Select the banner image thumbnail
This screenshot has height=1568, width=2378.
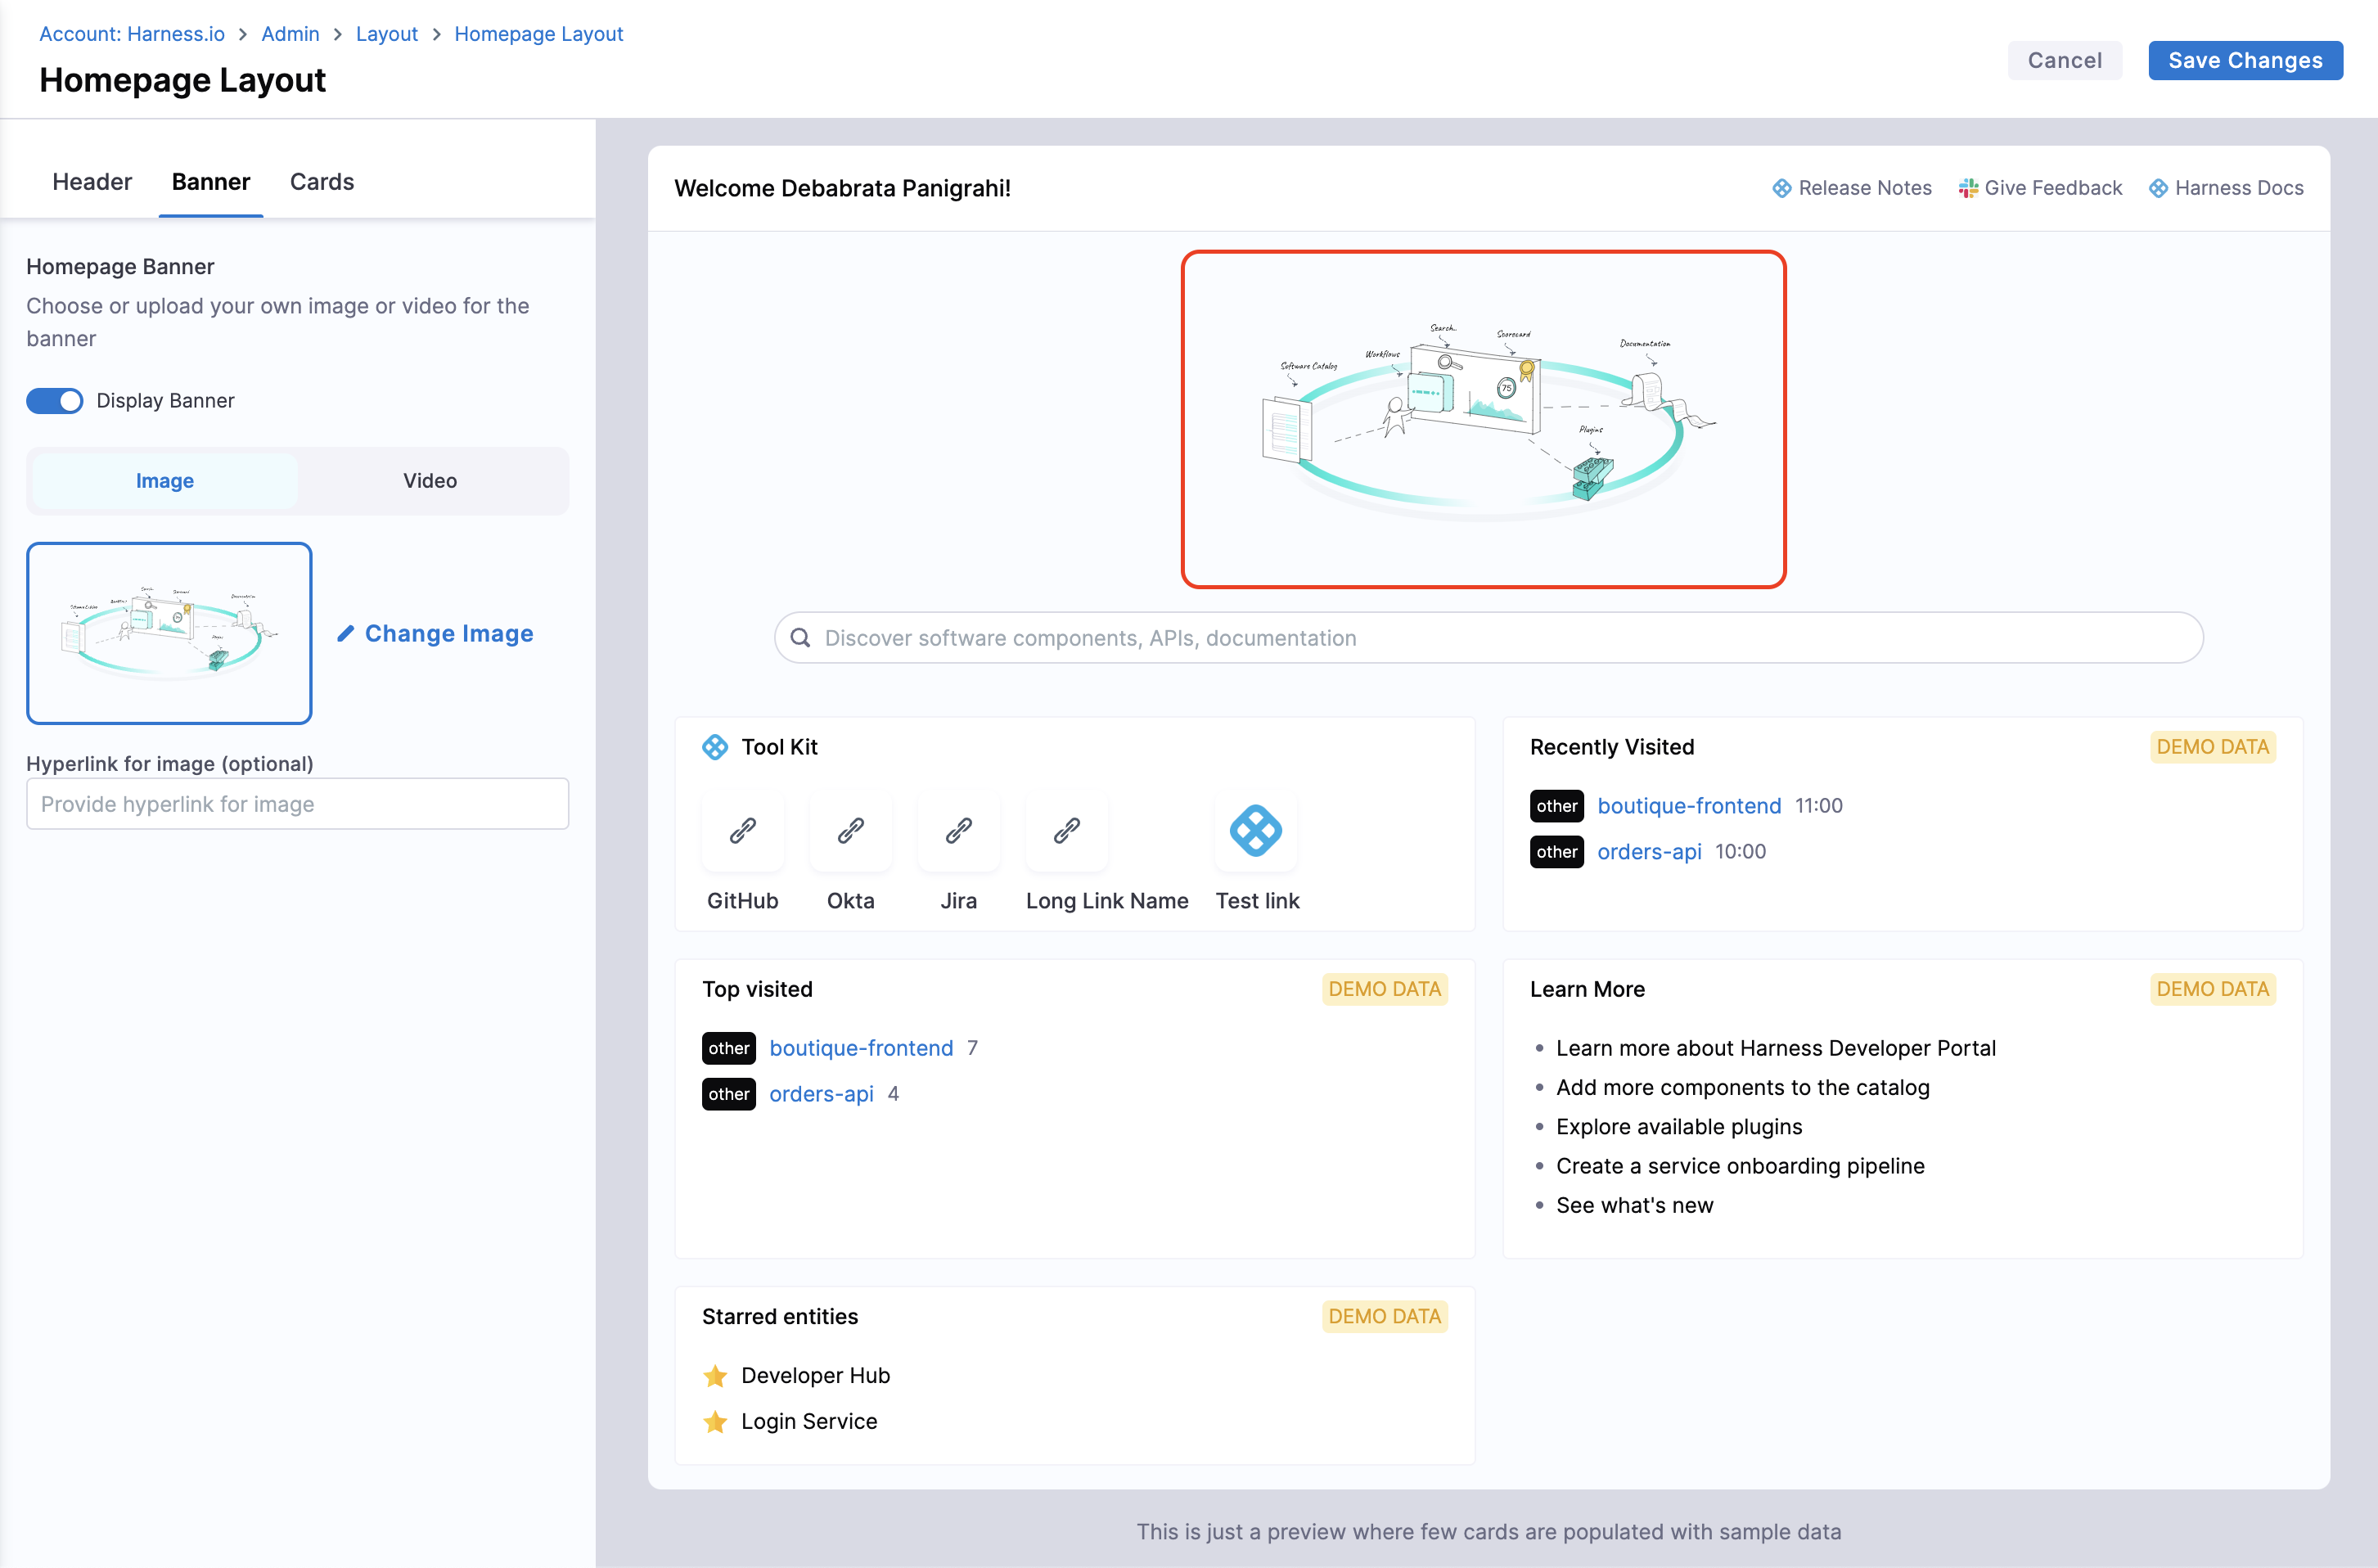coord(169,633)
